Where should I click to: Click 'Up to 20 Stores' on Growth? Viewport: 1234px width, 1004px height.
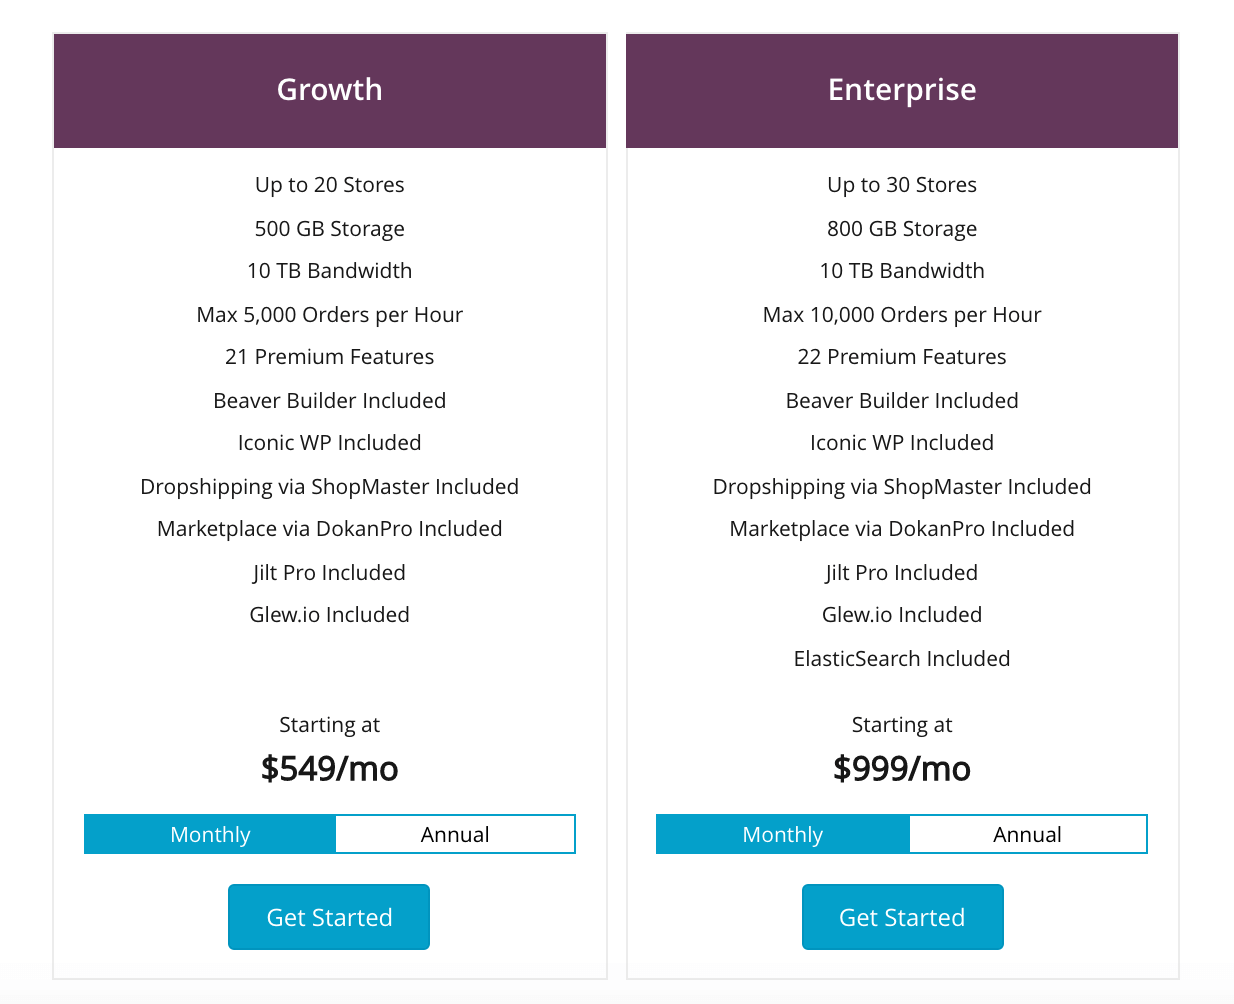point(329,185)
